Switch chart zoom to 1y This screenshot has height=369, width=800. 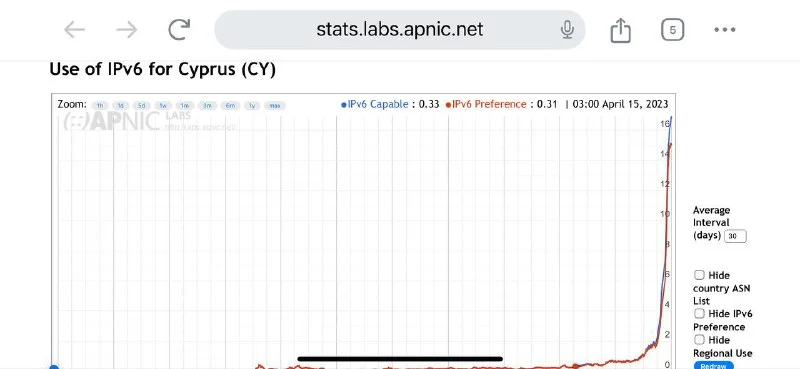[252, 106]
